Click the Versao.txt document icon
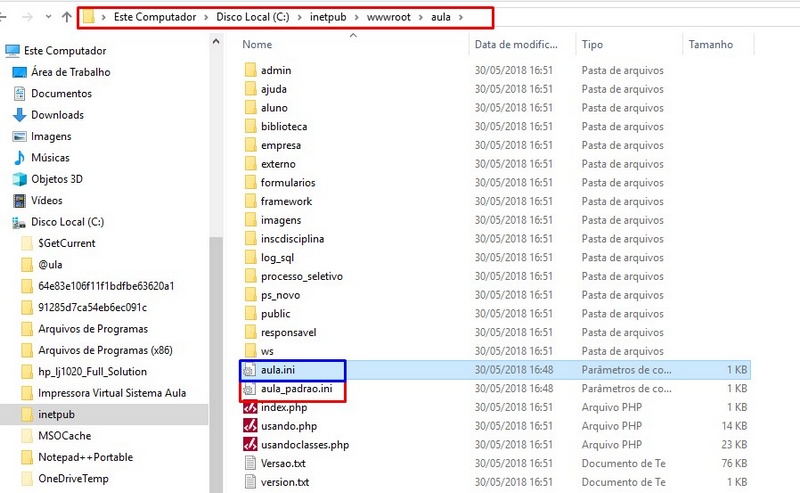 click(x=250, y=463)
